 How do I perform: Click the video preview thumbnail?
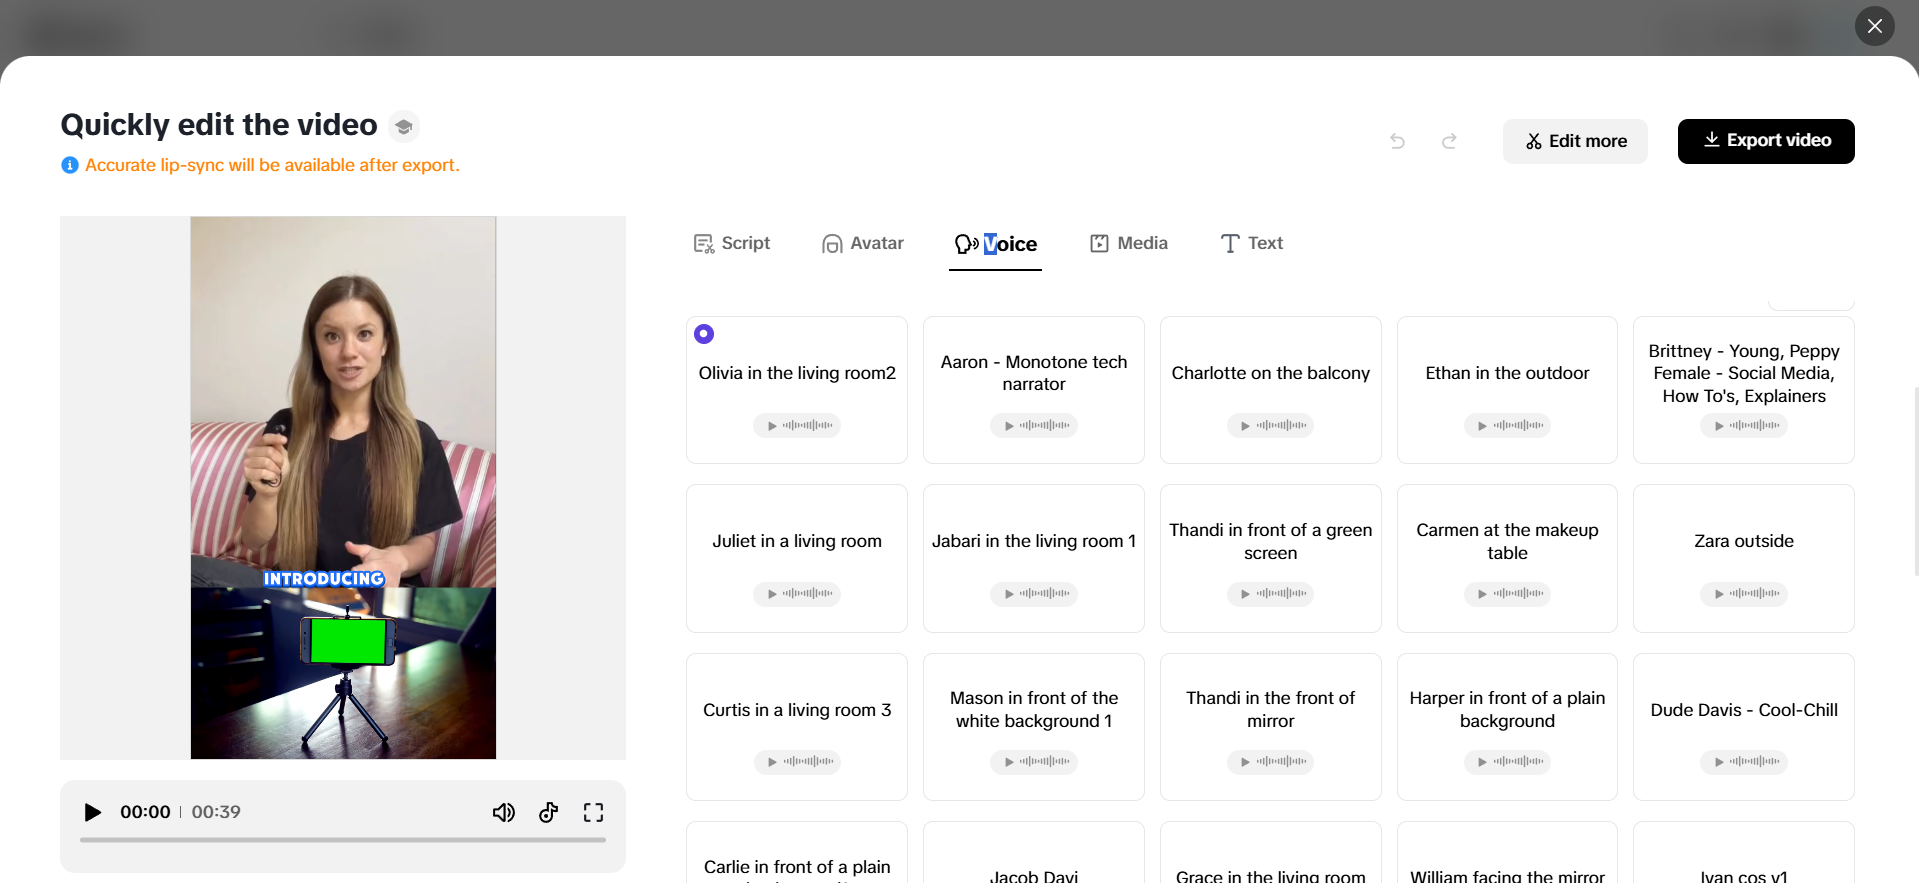coord(343,487)
